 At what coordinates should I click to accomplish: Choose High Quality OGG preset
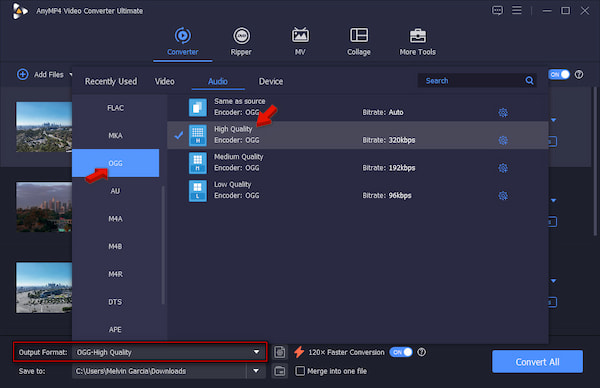[x=357, y=135]
